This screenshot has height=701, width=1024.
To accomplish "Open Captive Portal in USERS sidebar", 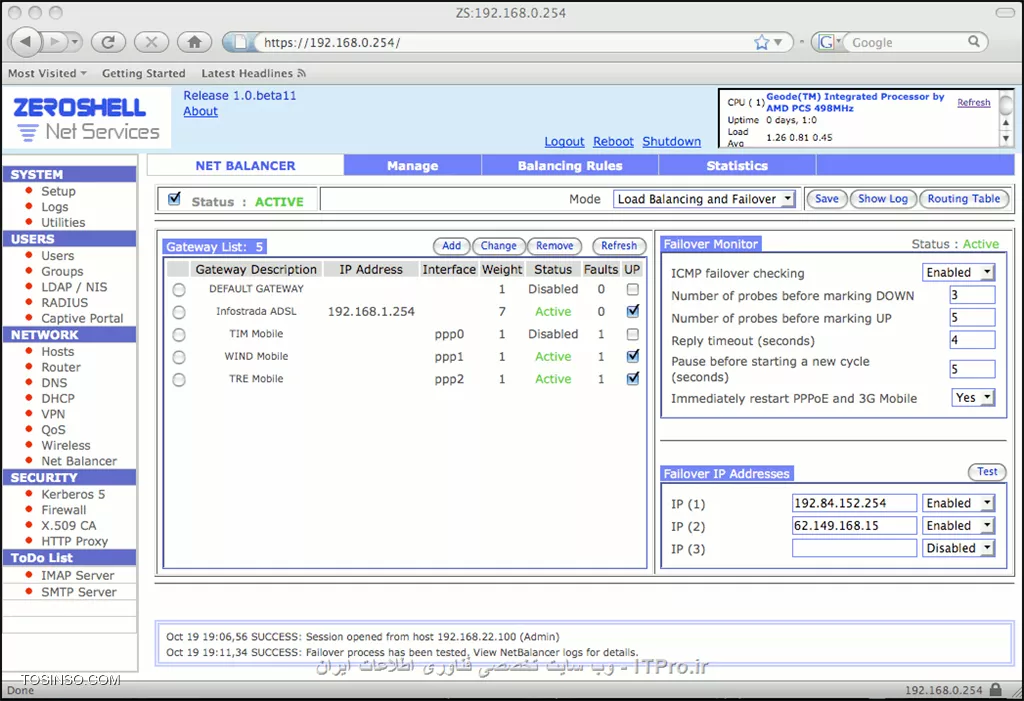I will 82,319.
